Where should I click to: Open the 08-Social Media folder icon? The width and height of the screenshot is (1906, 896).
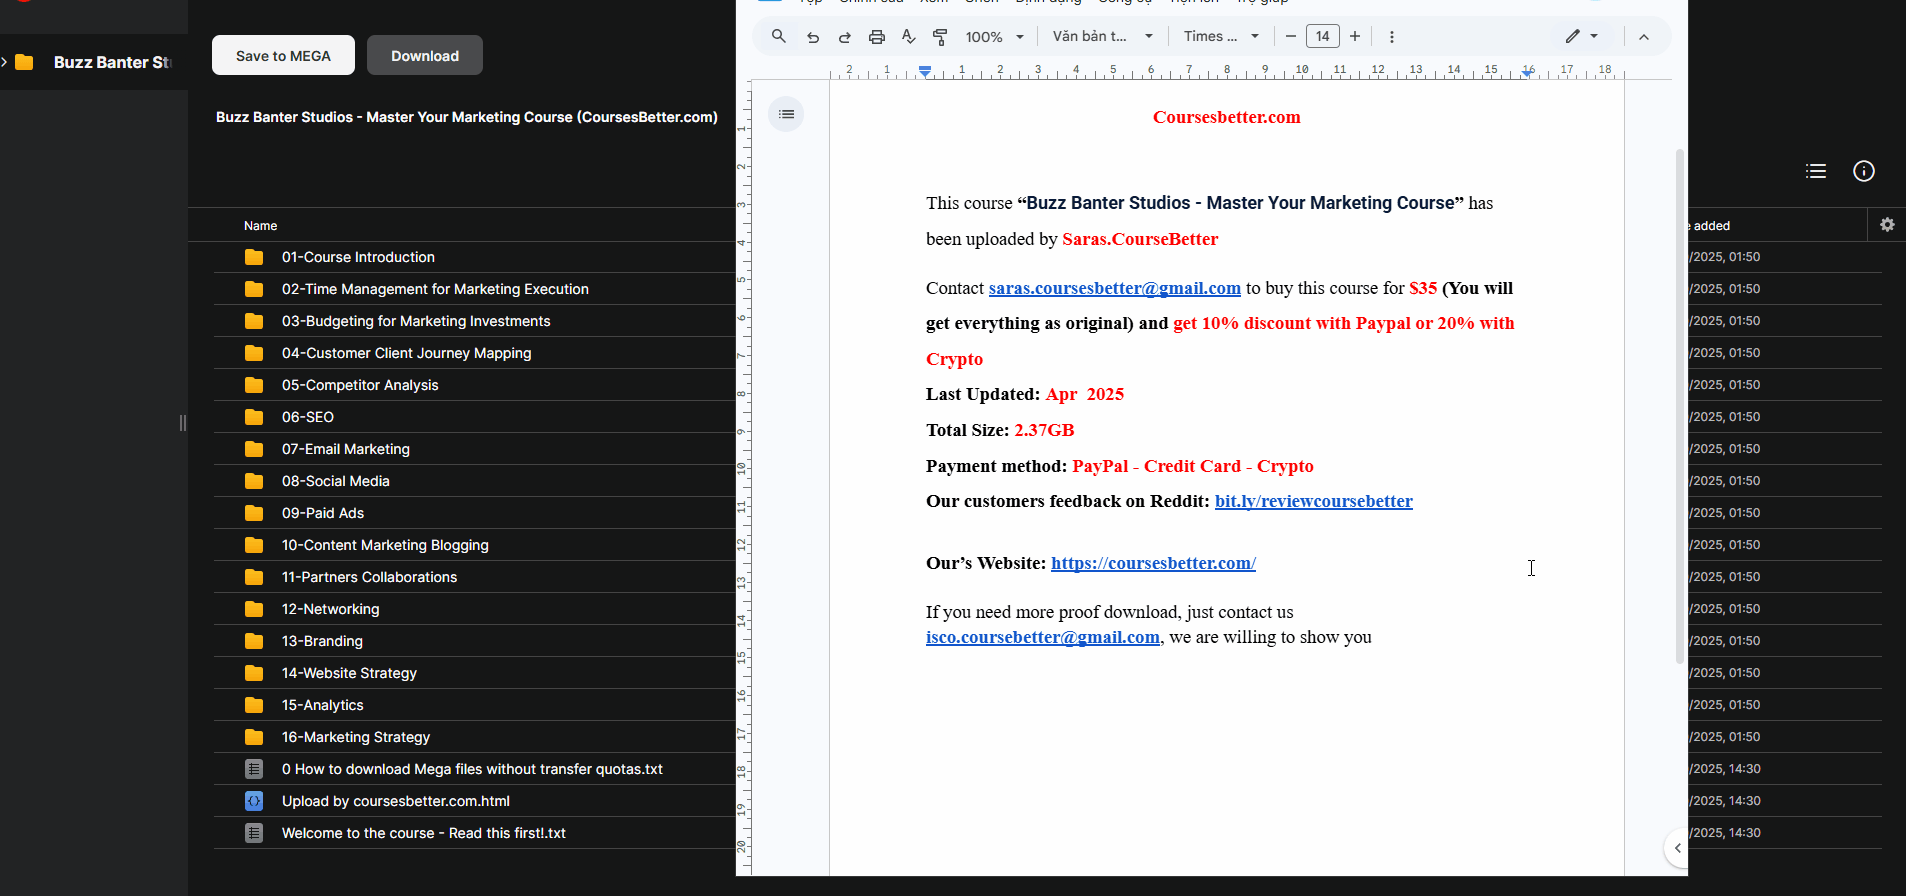[x=254, y=481]
